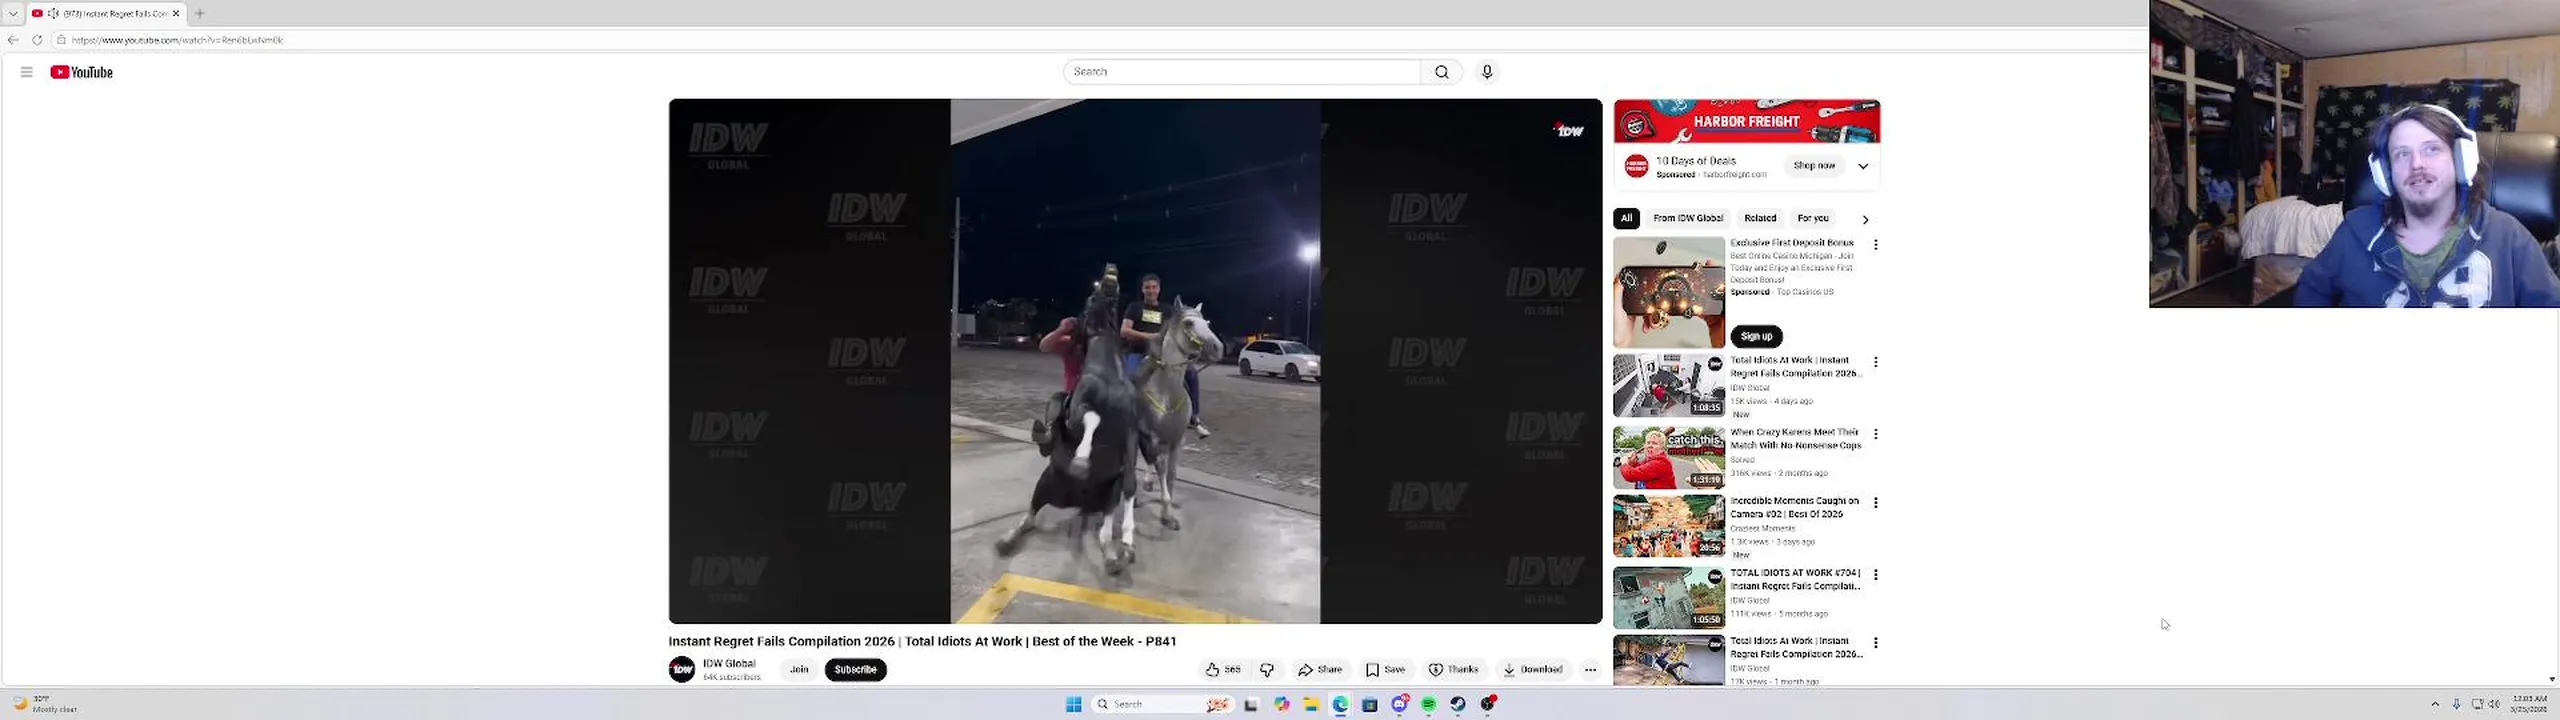Dislike the video with thumbs down

pyautogui.click(x=1267, y=670)
